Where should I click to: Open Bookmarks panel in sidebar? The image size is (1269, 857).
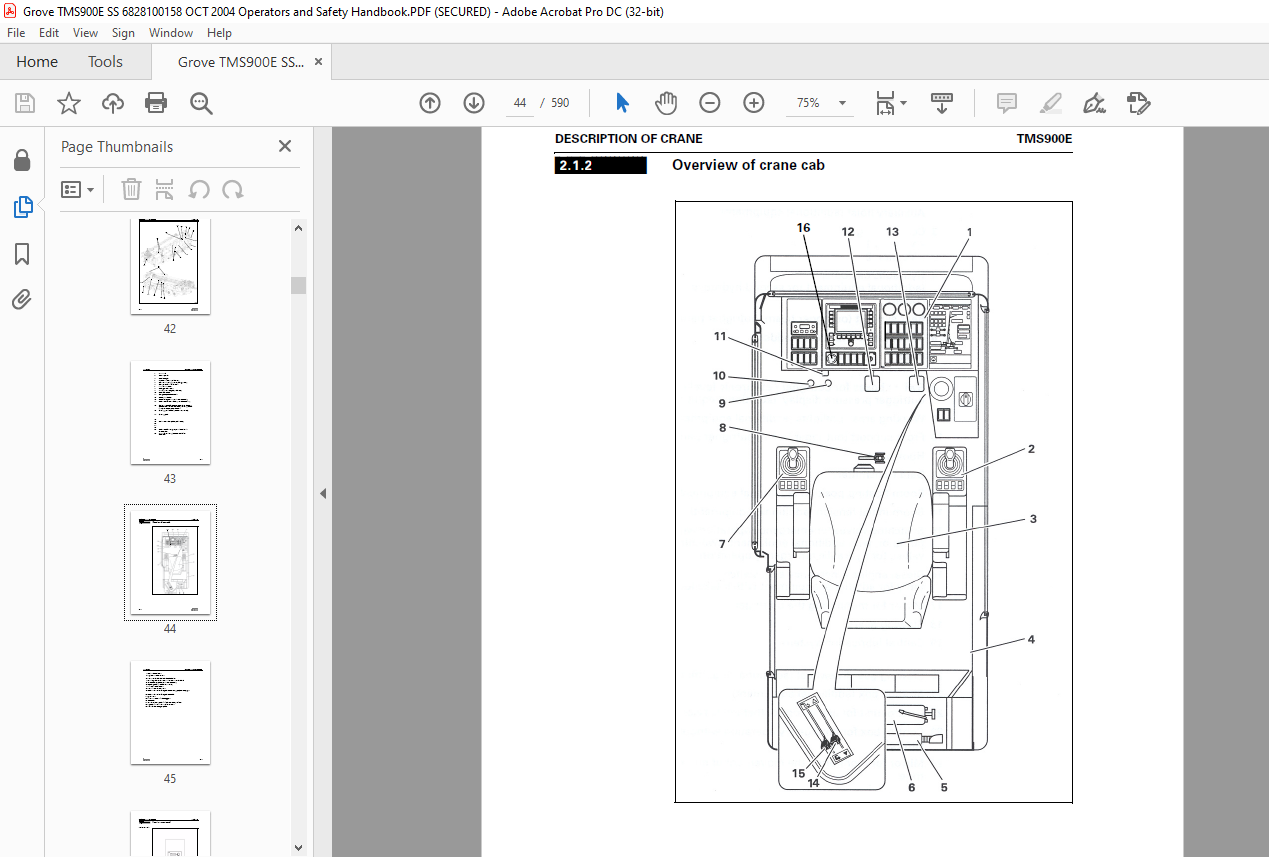(x=22, y=254)
